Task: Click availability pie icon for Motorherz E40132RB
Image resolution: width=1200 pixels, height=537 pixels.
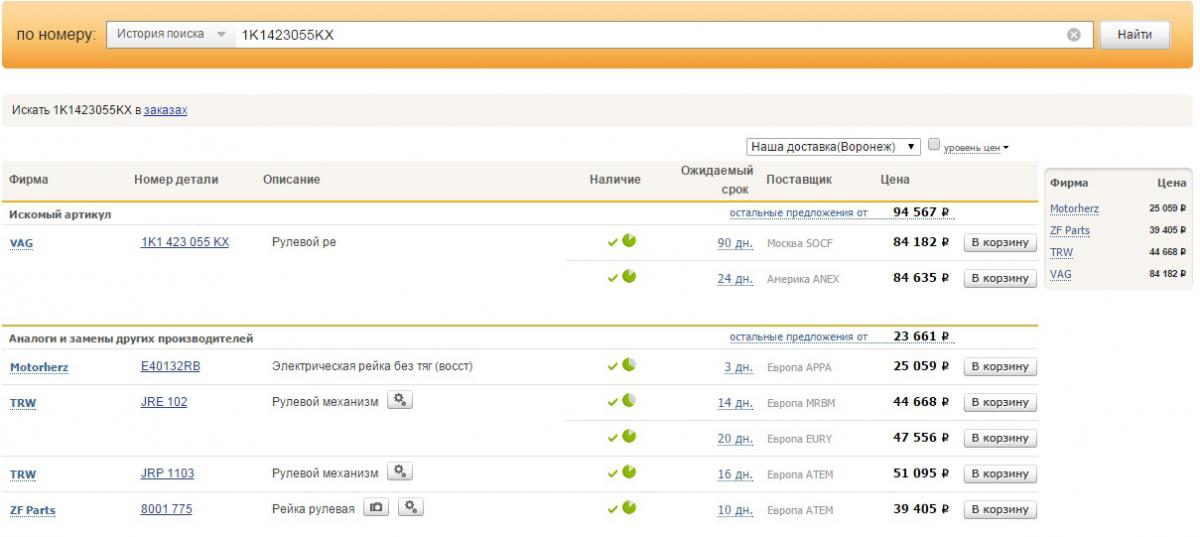Action: coord(629,365)
